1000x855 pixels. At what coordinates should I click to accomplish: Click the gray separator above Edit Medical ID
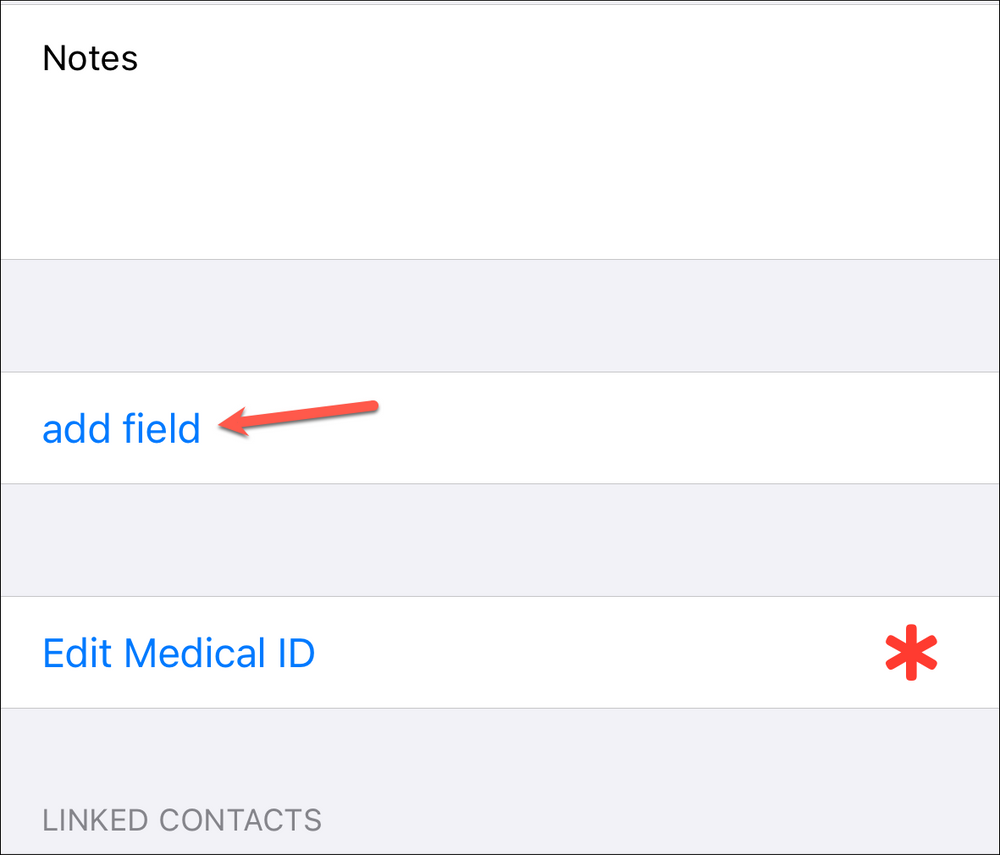click(x=500, y=540)
